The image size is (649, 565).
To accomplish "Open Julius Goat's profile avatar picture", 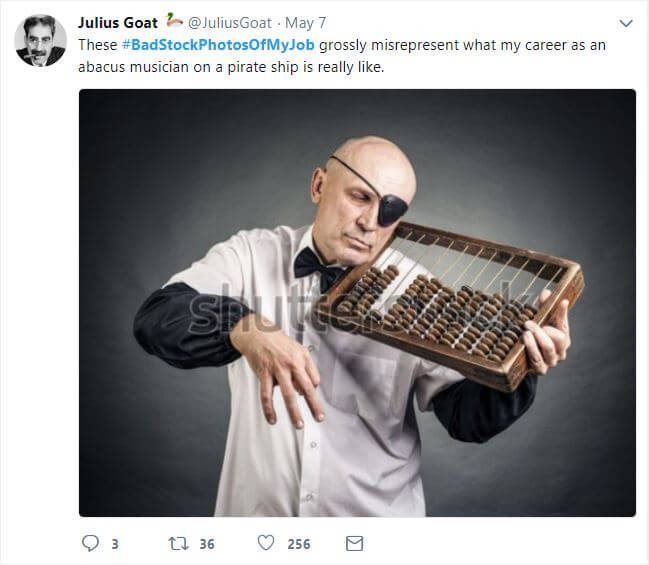I will pos(41,41).
